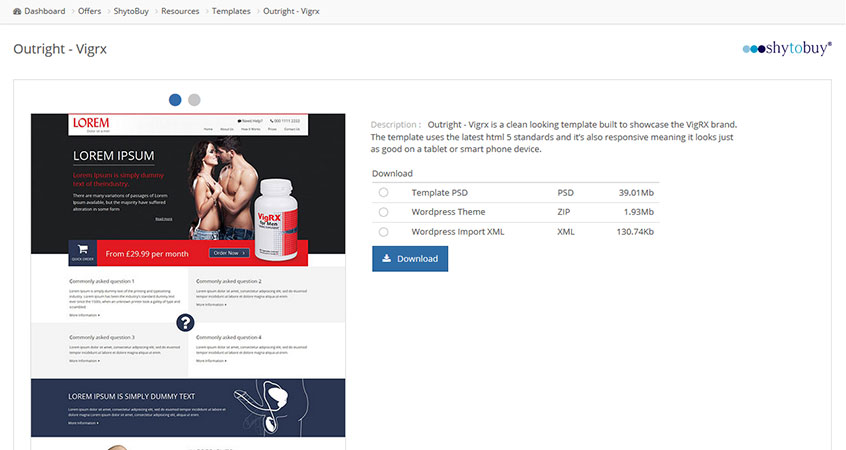
Task: Click the shopping cart Quick Order icon
Action: click(83, 253)
